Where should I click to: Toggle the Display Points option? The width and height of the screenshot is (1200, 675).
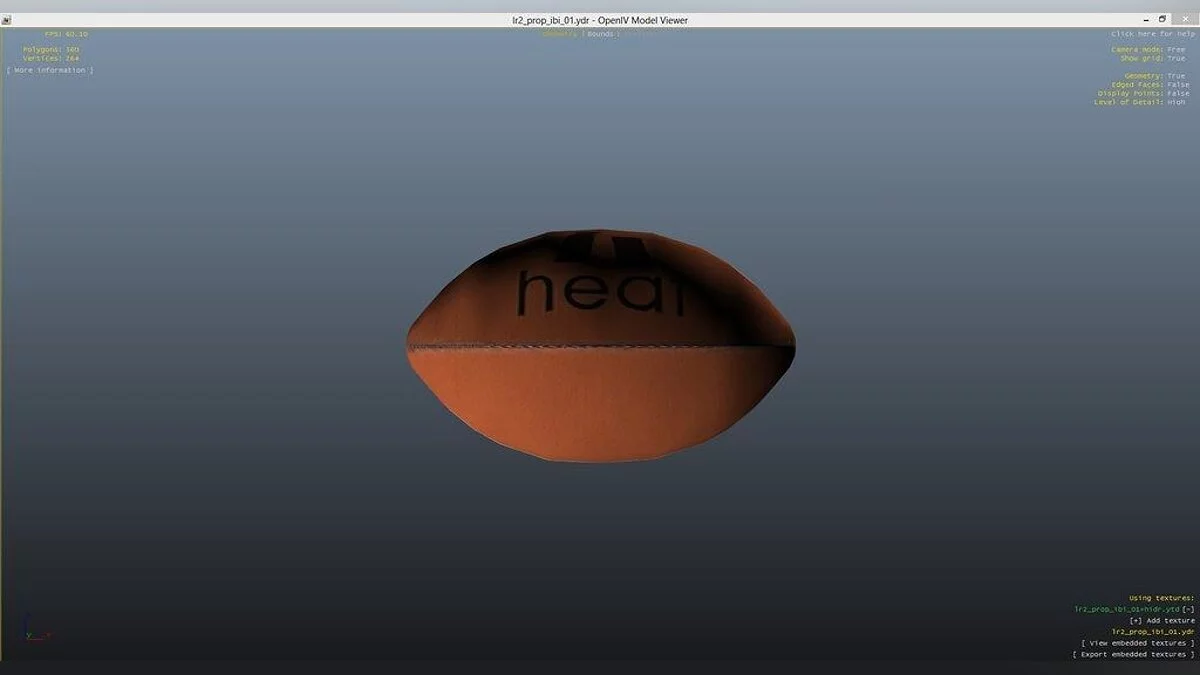click(x=1142, y=94)
